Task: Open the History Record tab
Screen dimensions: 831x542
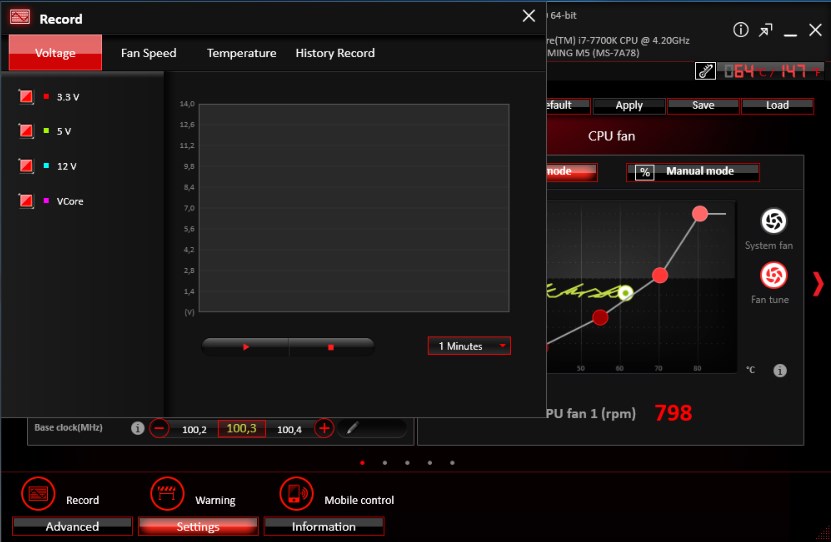Action: 335,53
